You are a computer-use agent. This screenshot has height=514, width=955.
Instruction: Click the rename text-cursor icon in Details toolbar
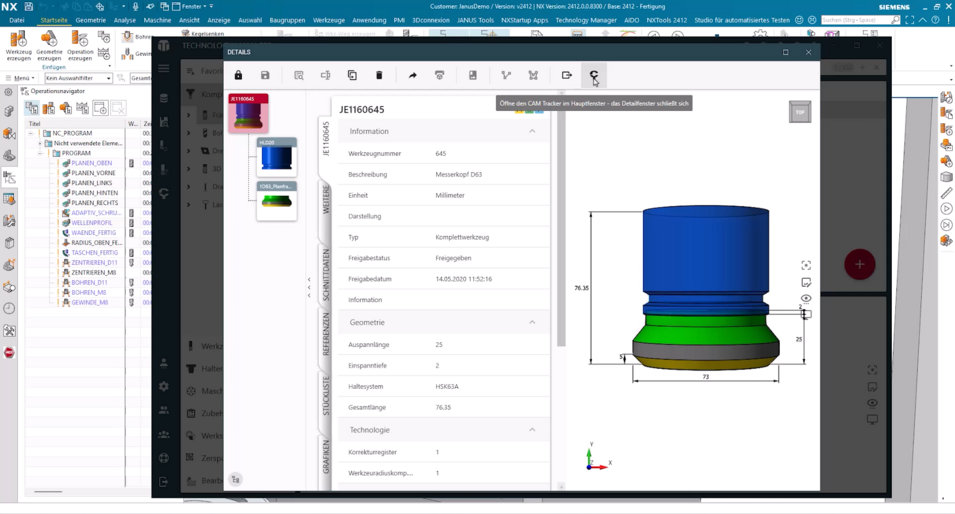tap(326, 75)
